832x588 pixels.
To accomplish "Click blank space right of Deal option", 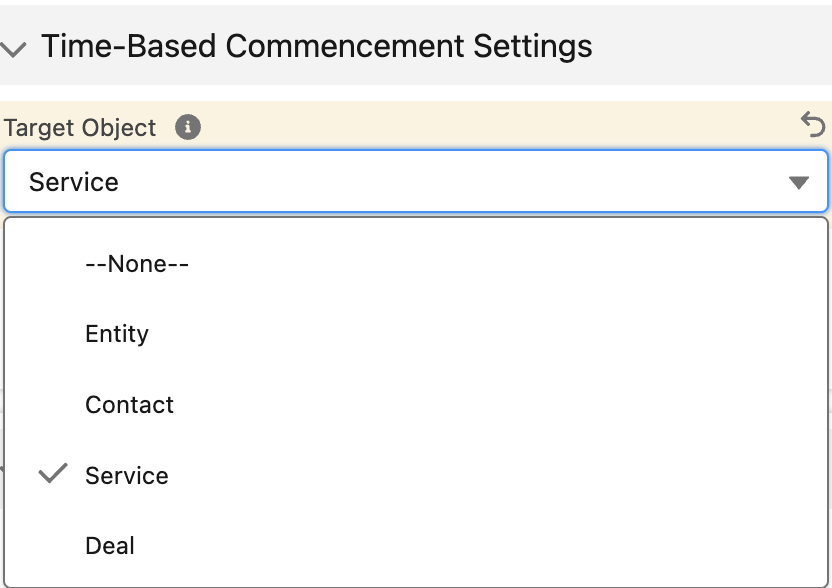I will [x=478, y=546].
